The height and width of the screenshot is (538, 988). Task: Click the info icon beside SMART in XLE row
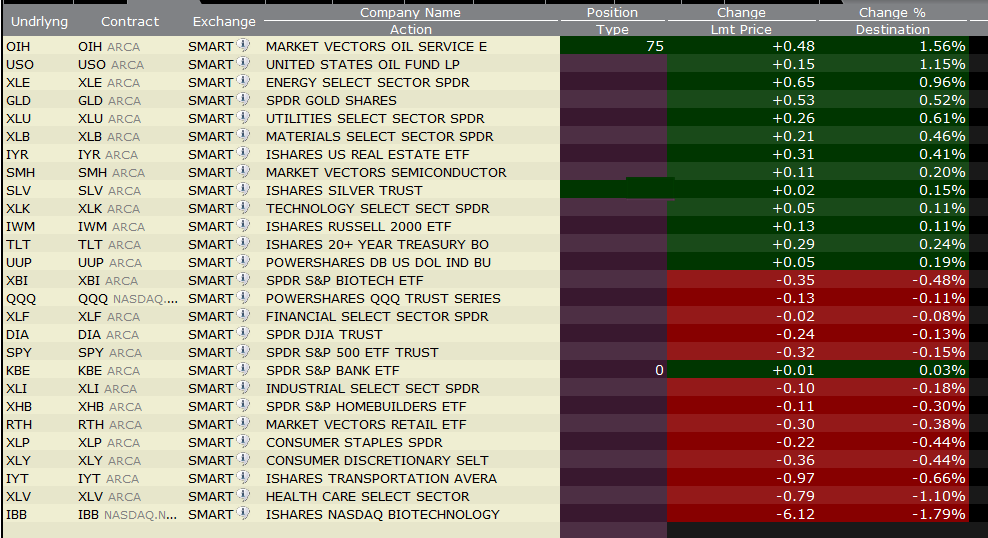pyautogui.click(x=243, y=81)
